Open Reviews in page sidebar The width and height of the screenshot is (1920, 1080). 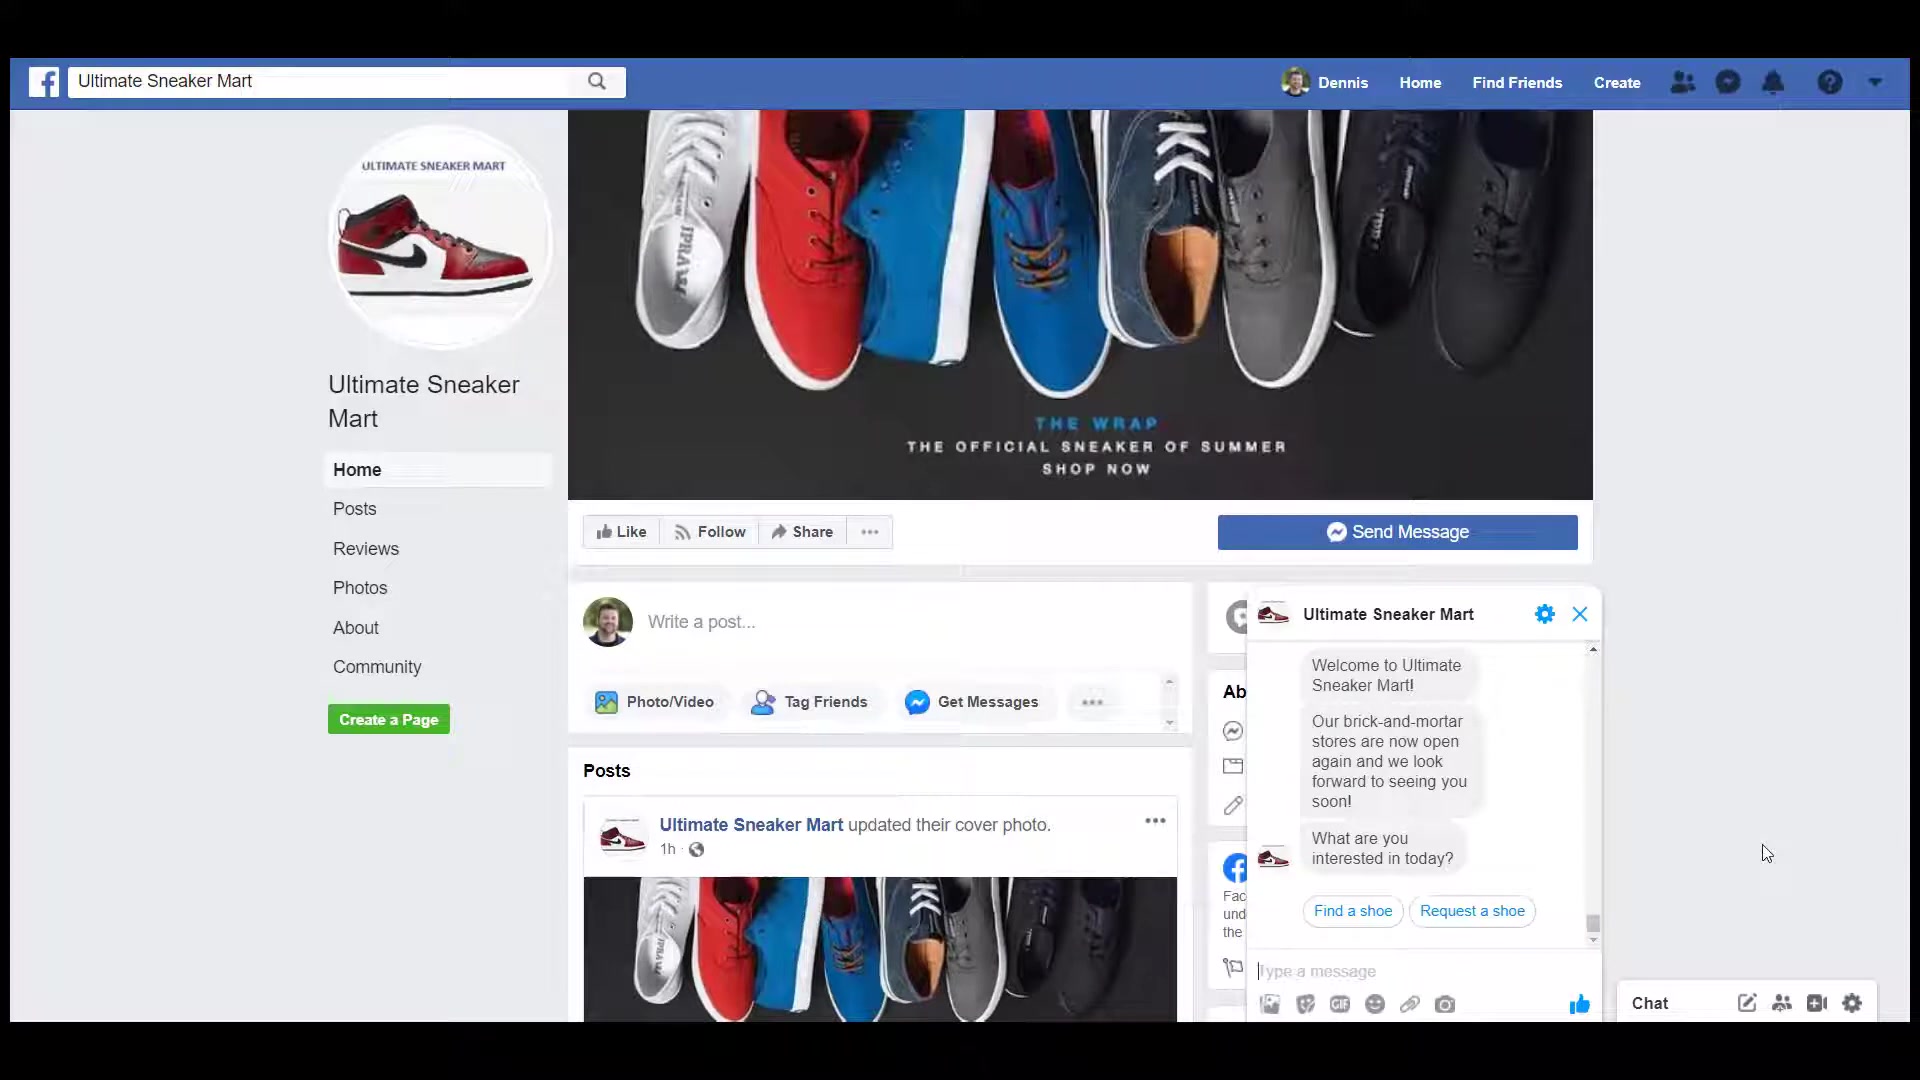(x=366, y=549)
